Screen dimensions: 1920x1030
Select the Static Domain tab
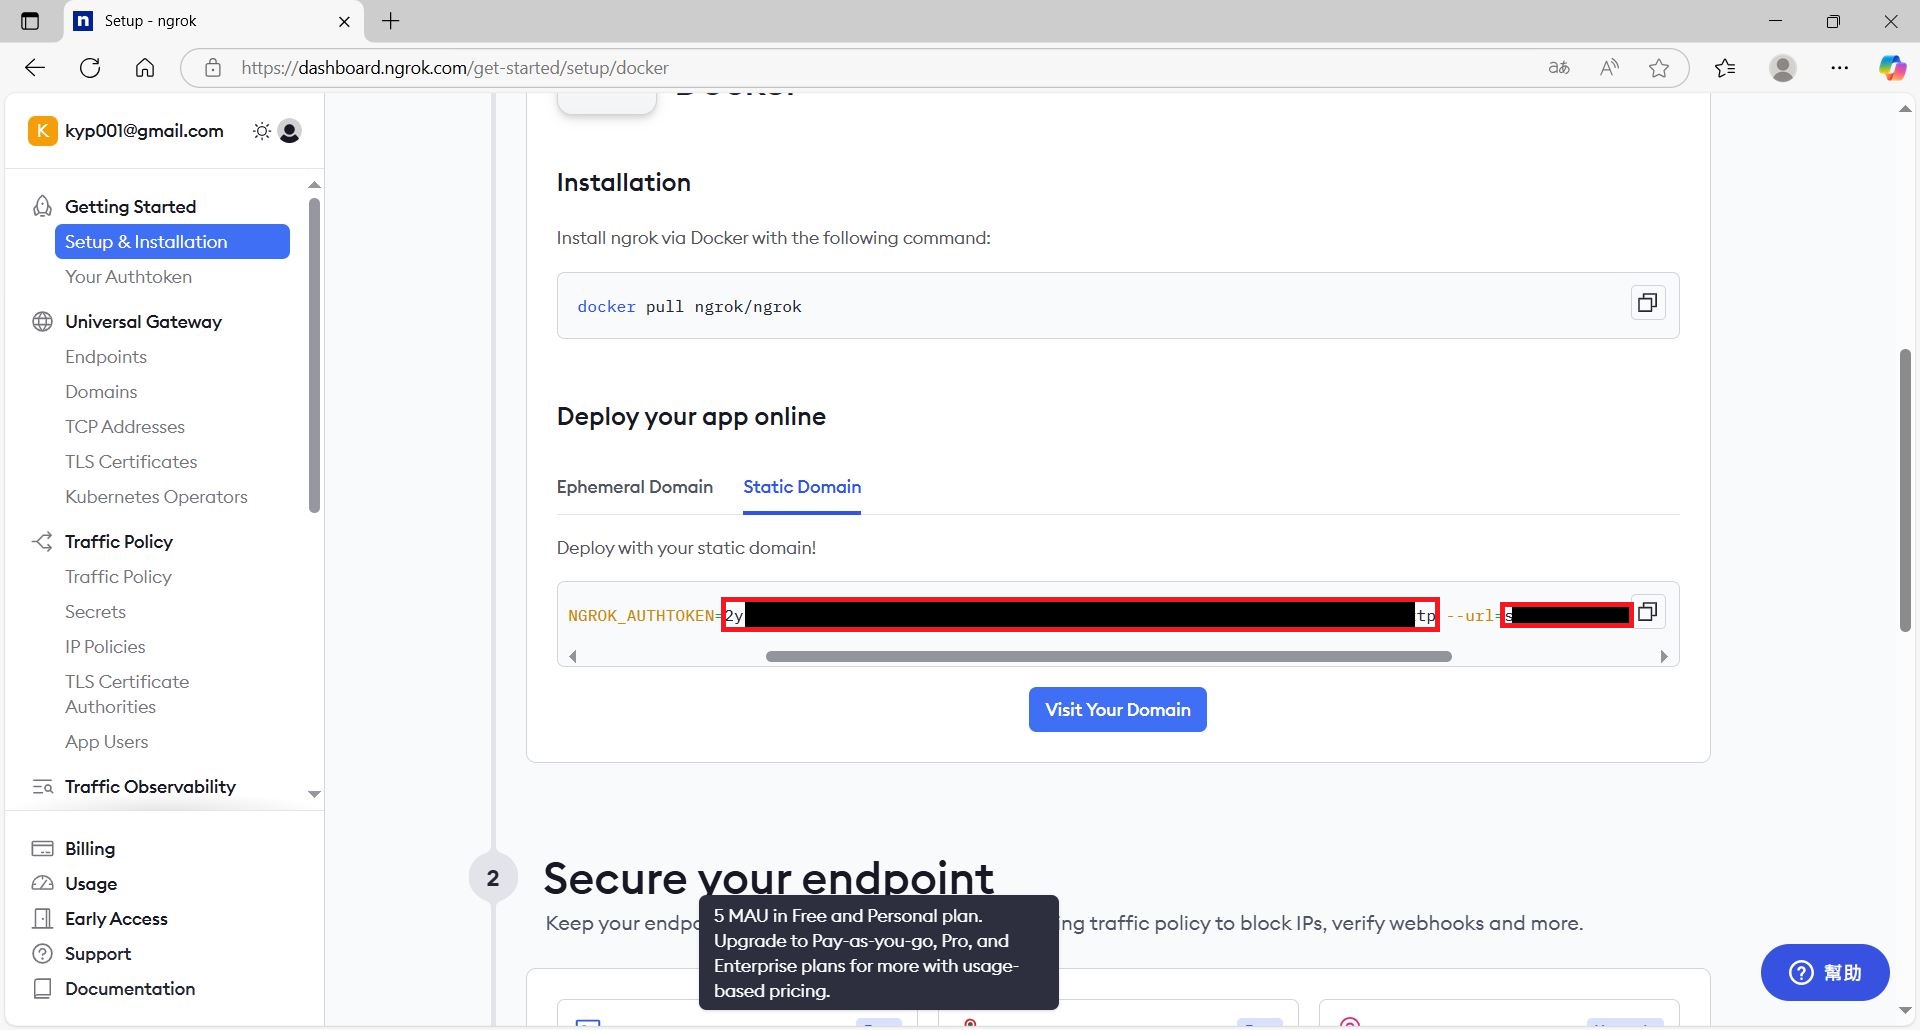(x=801, y=487)
